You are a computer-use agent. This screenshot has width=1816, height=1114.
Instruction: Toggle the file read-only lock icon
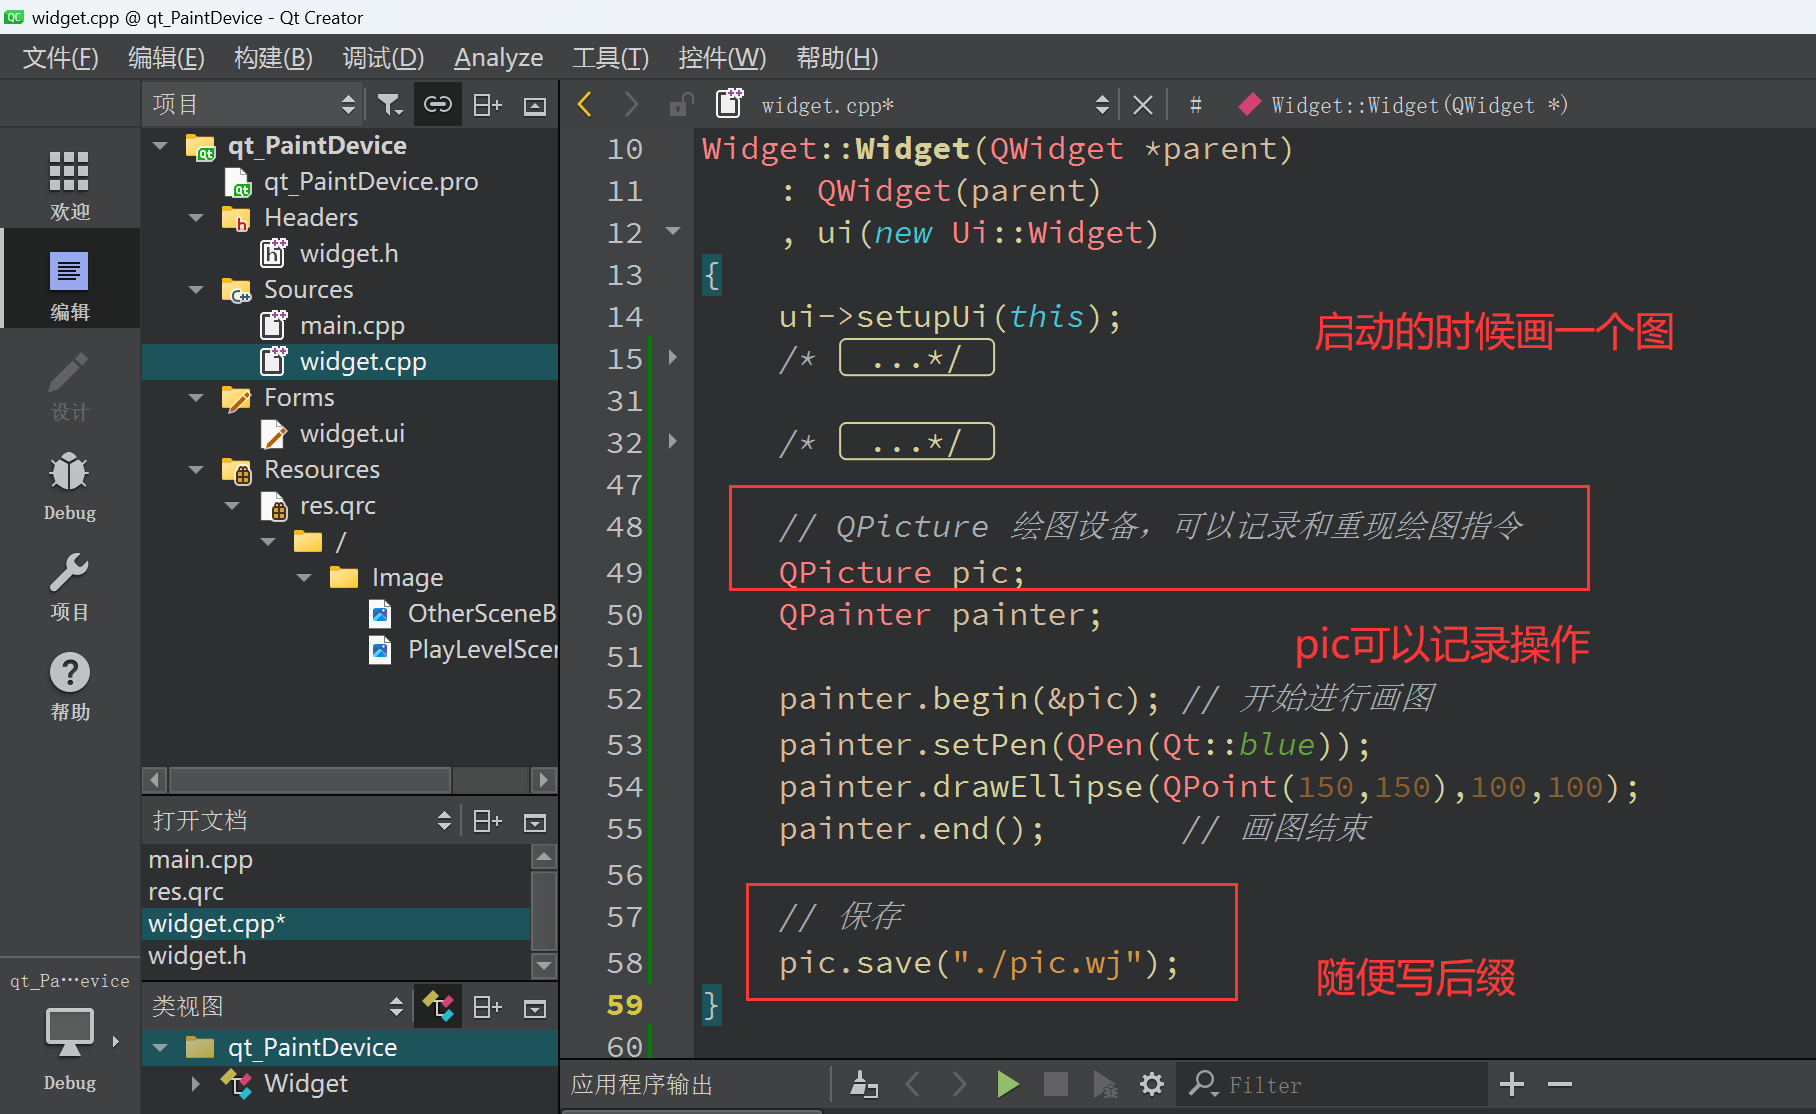[681, 104]
